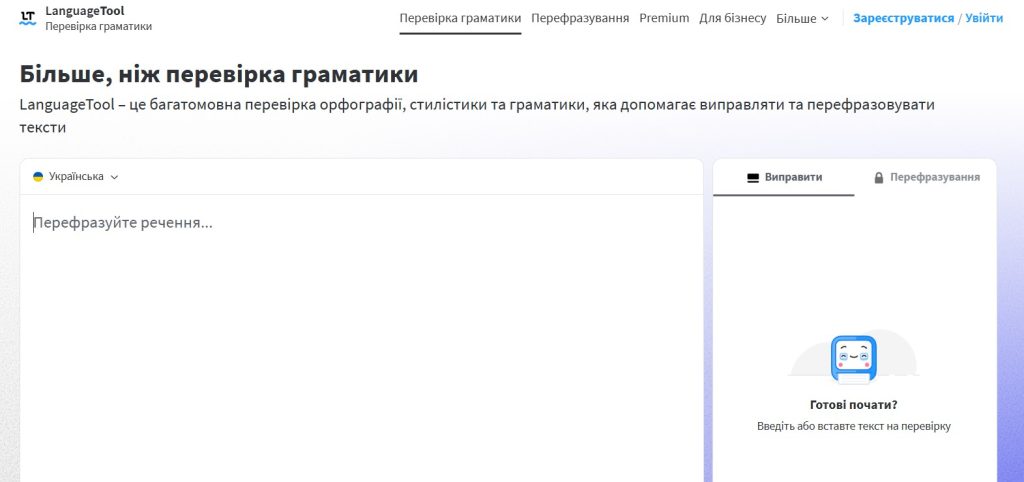Open Перефразування in the top navigation
Screen dimensions: 1024x482
[580, 18]
